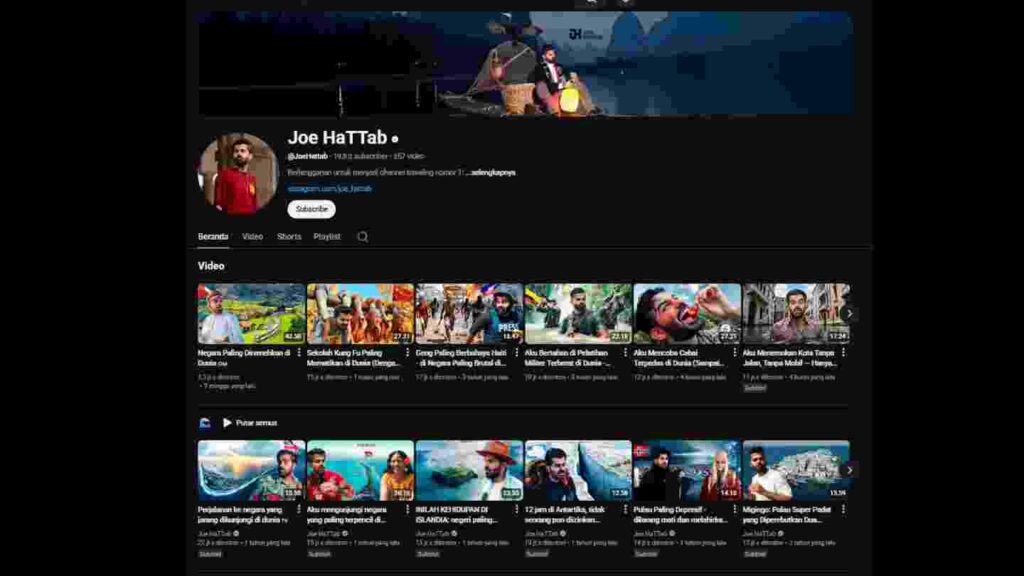Click Joe HaTTab's profile avatar
The height and width of the screenshot is (576, 1024).
coord(237,173)
